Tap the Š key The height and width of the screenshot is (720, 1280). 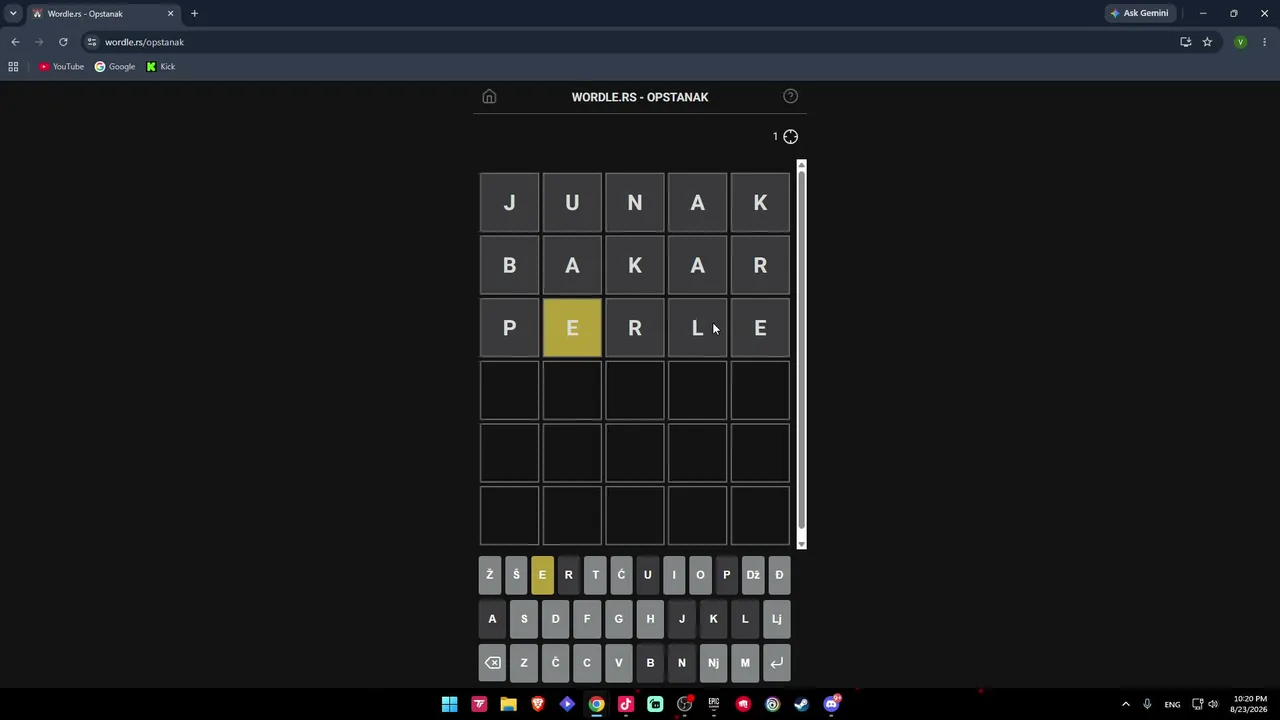click(516, 575)
